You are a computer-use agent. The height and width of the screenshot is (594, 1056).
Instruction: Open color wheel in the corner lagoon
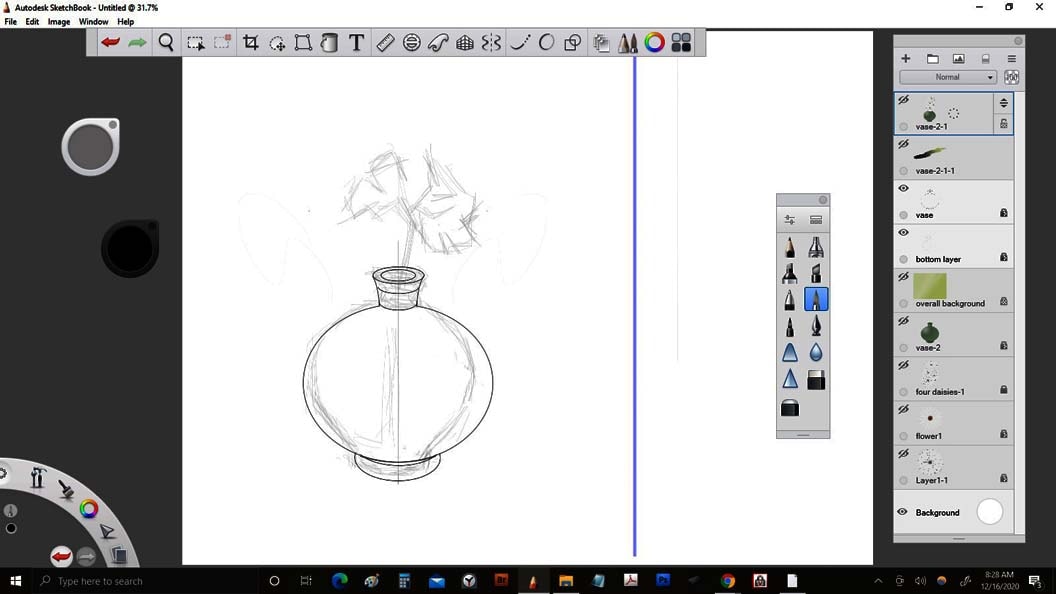(88, 508)
